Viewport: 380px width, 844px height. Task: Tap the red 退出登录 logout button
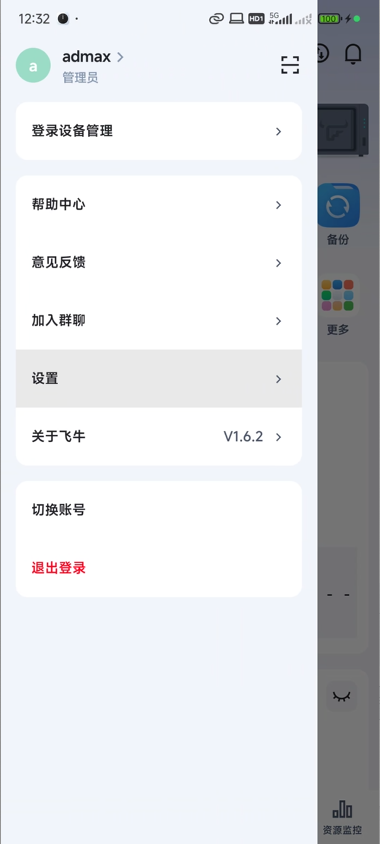tap(59, 568)
